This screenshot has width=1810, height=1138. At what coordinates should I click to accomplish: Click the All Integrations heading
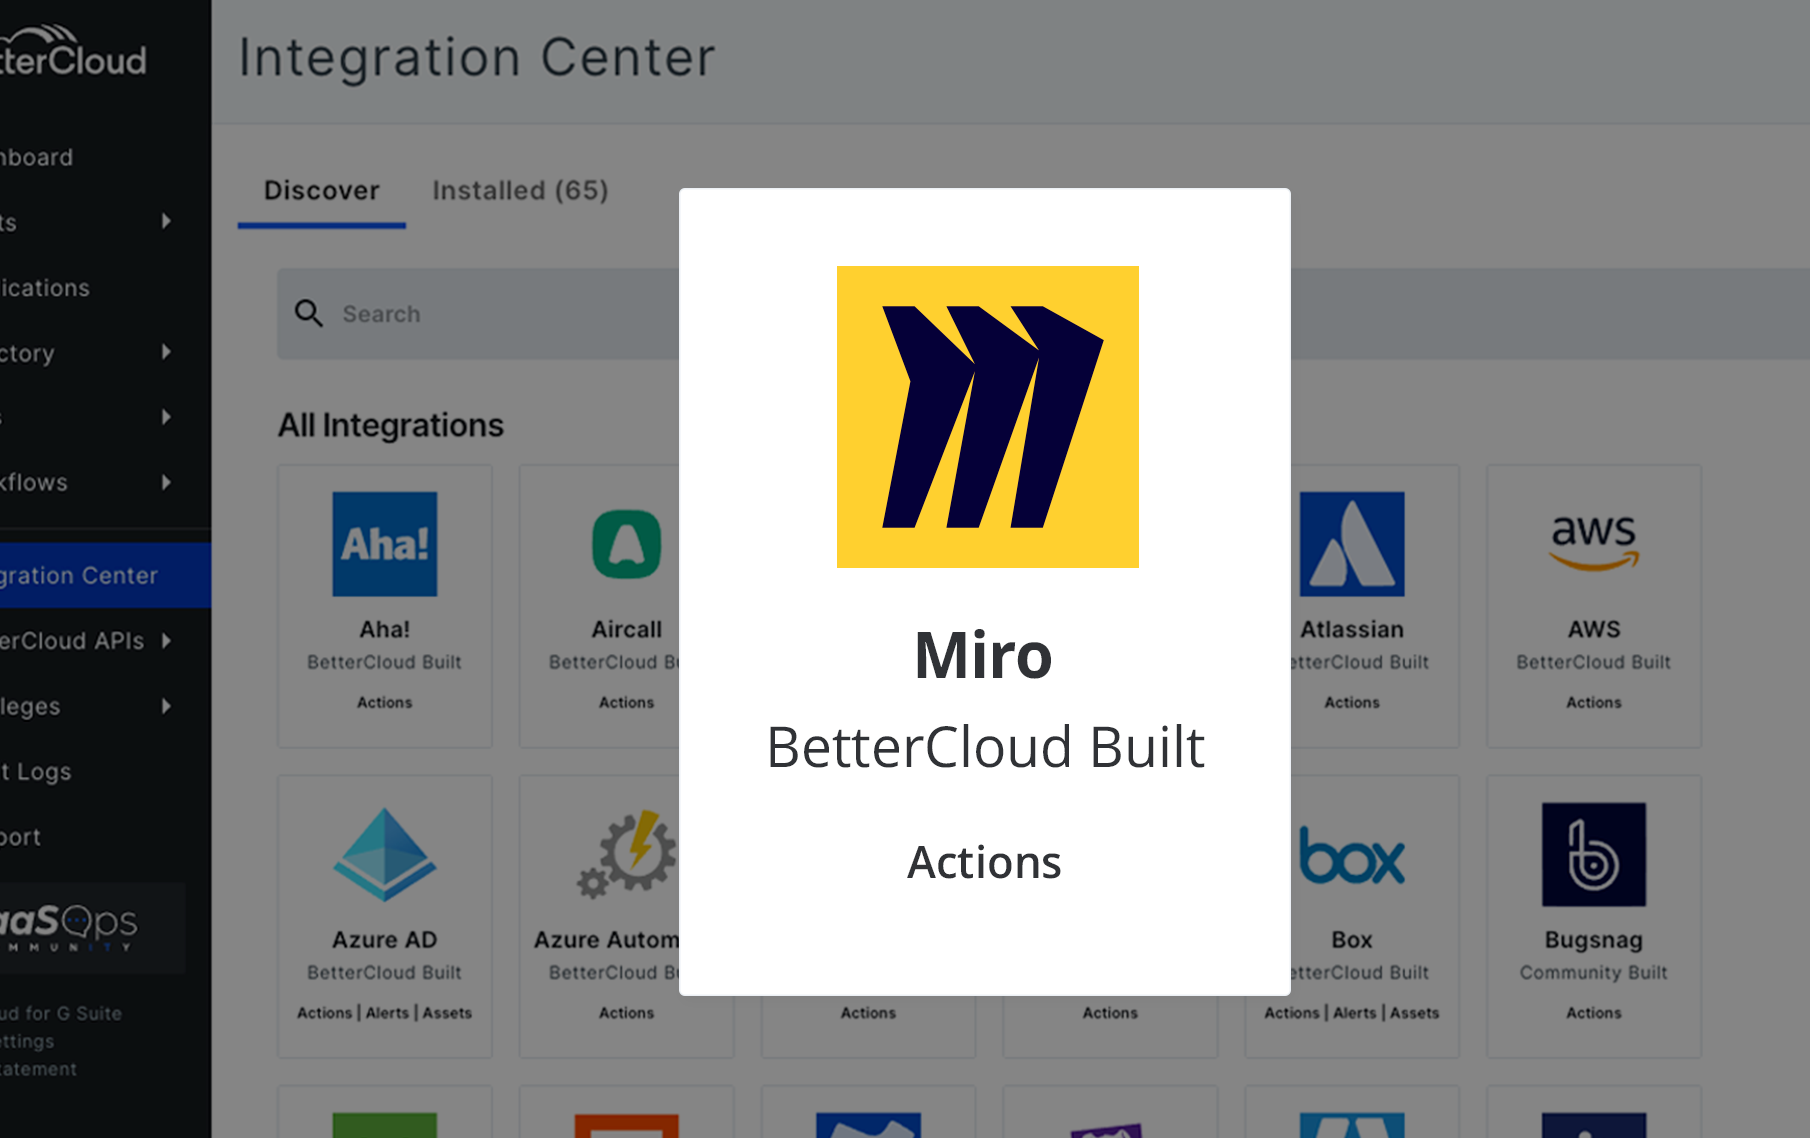pyautogui.click(x=391, y=425)
